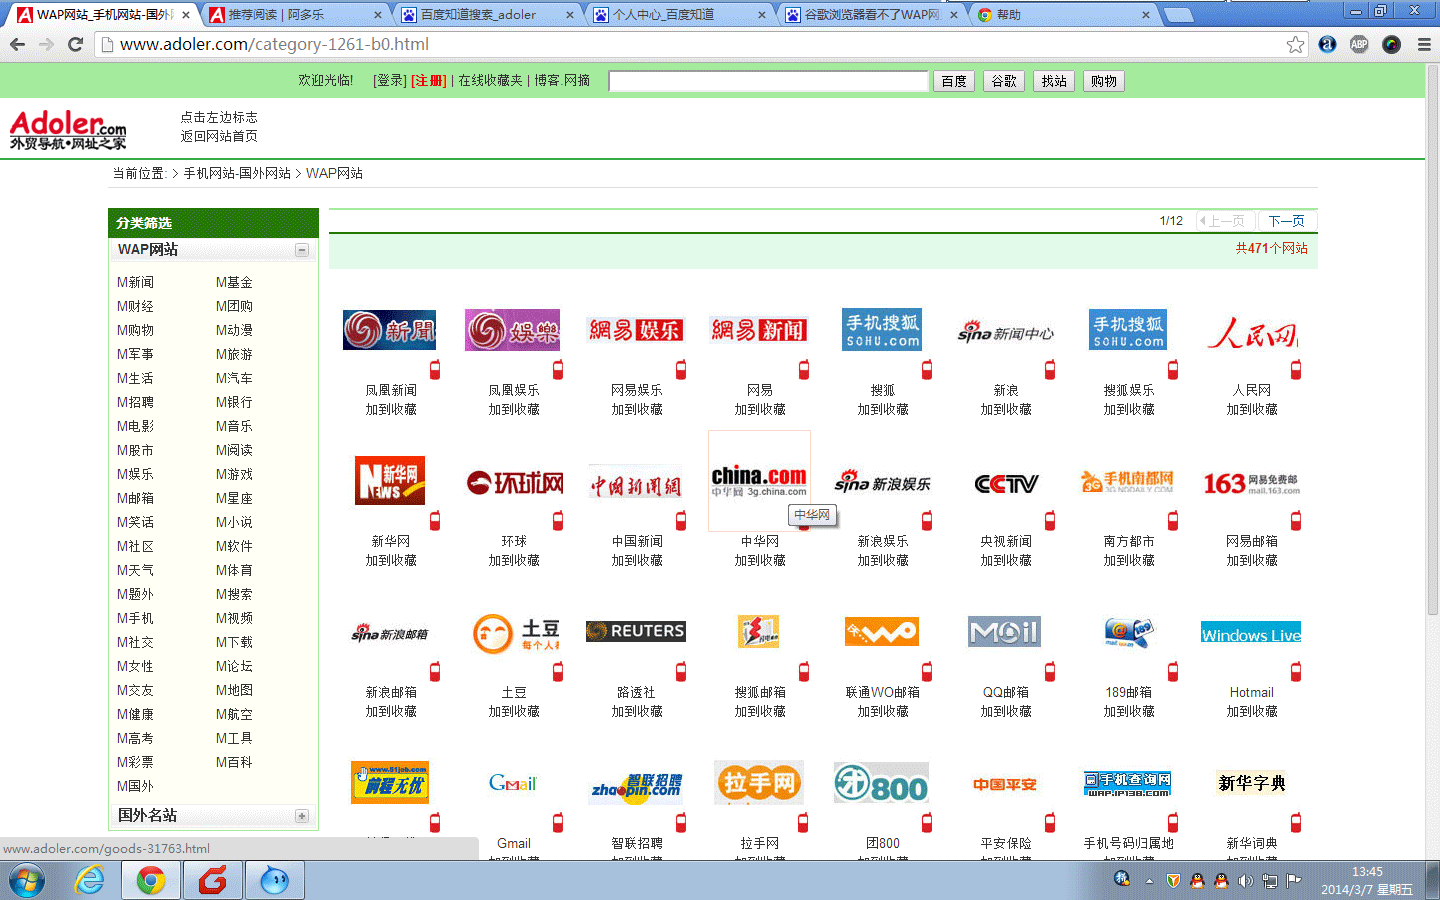Open the REUTERS logo thumbnail

636,632
